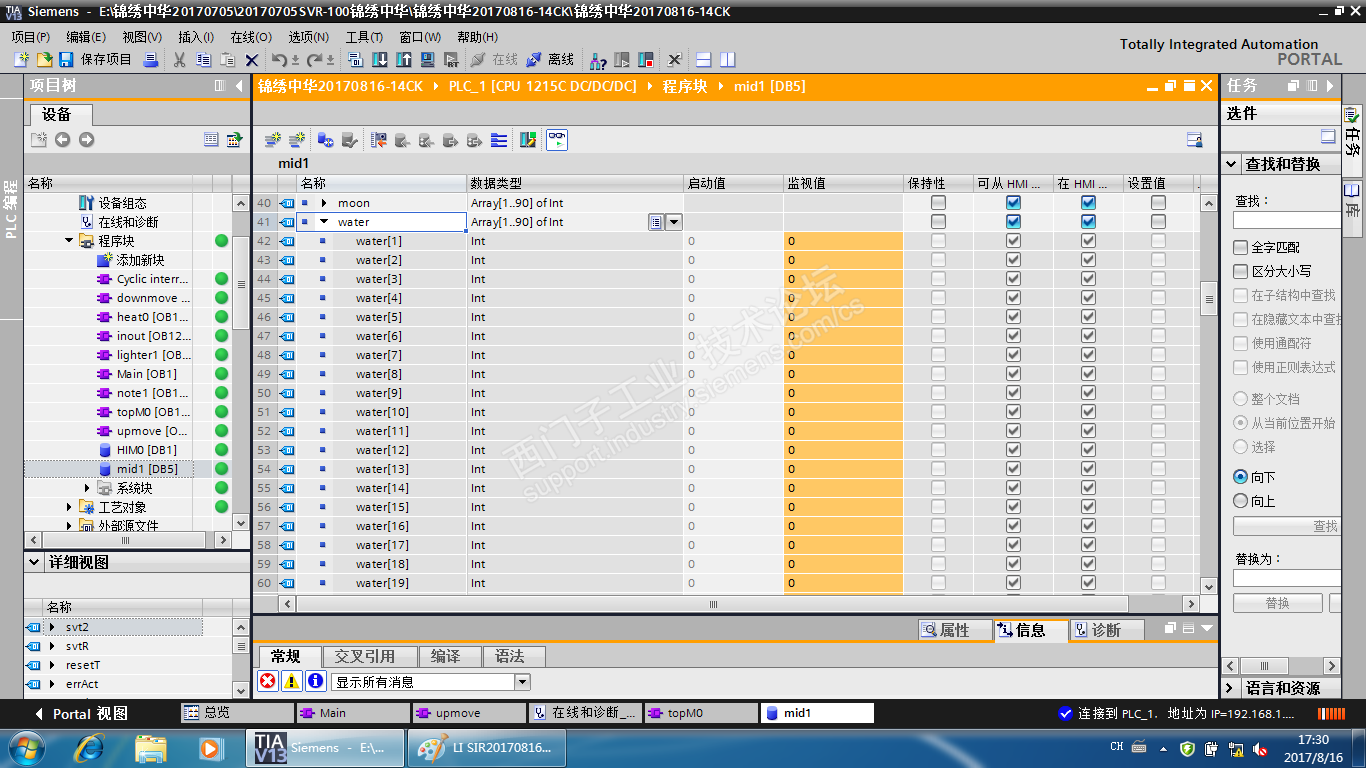Switch to Portal 视图
The height and width of the screenshot is (768, 1366).
coord(82,714)
